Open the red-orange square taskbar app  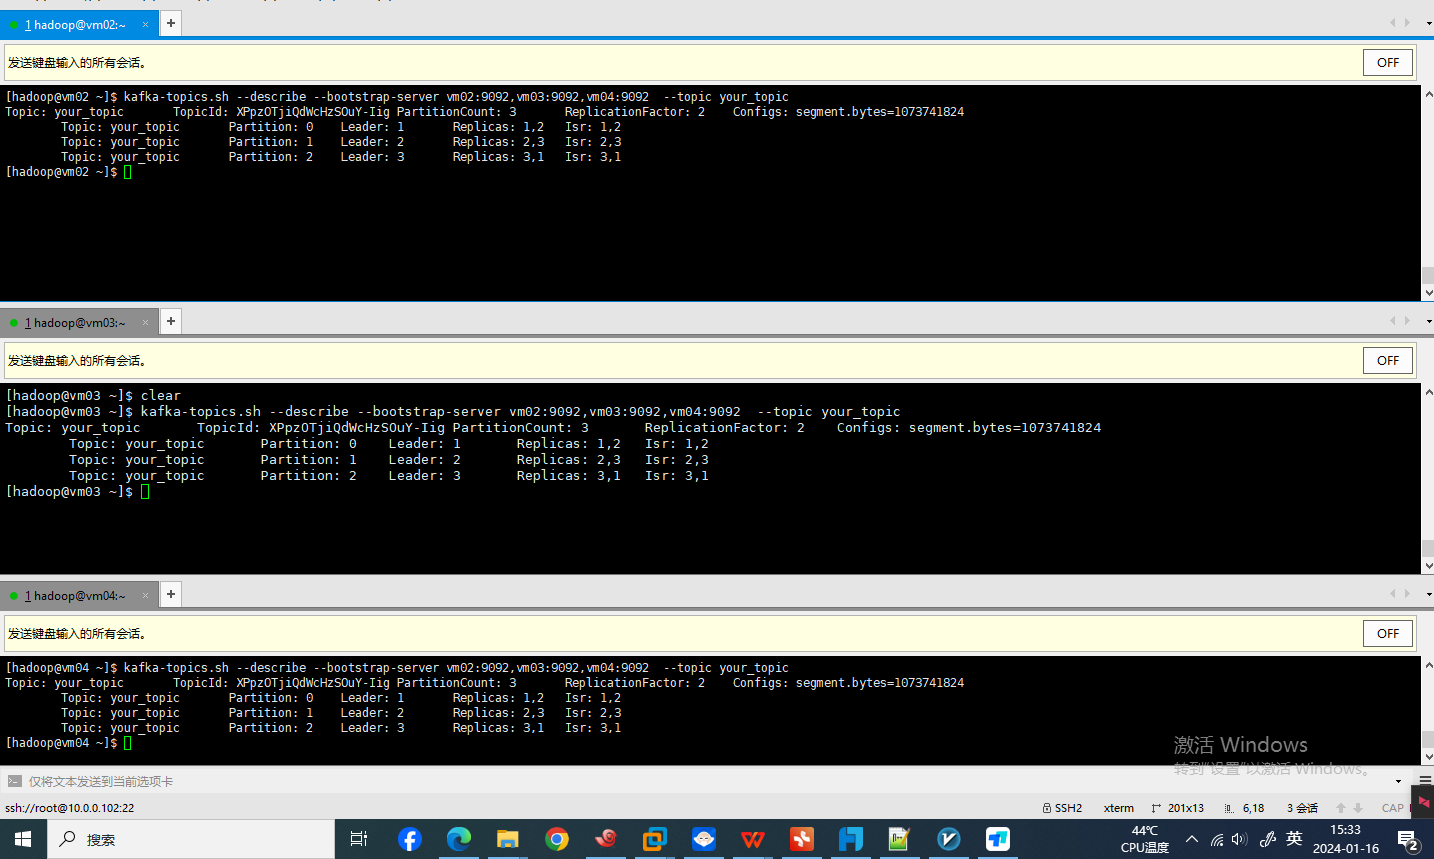801,839
